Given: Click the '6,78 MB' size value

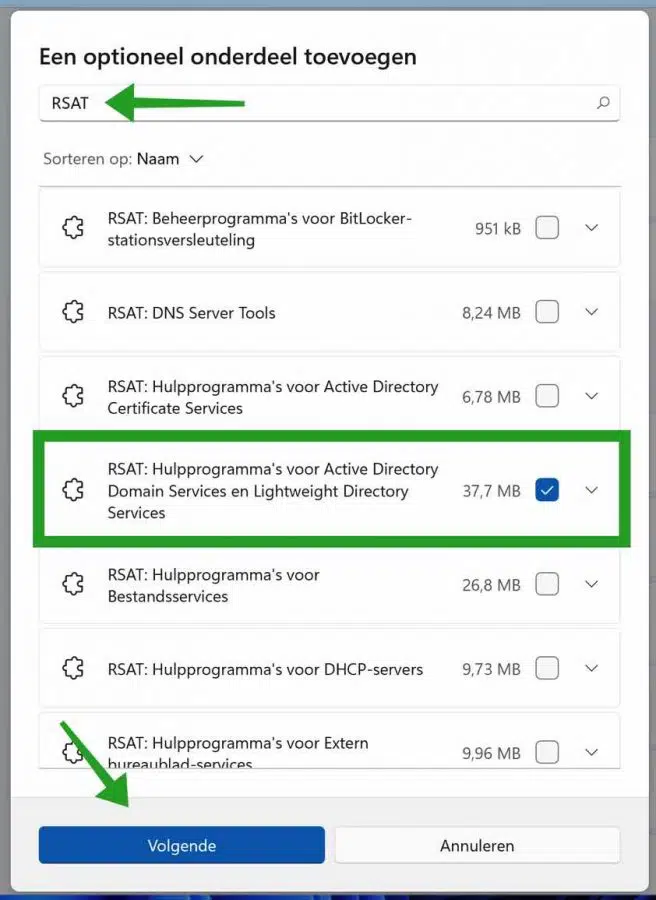Looking at the screenshot, I should point(491,397).
